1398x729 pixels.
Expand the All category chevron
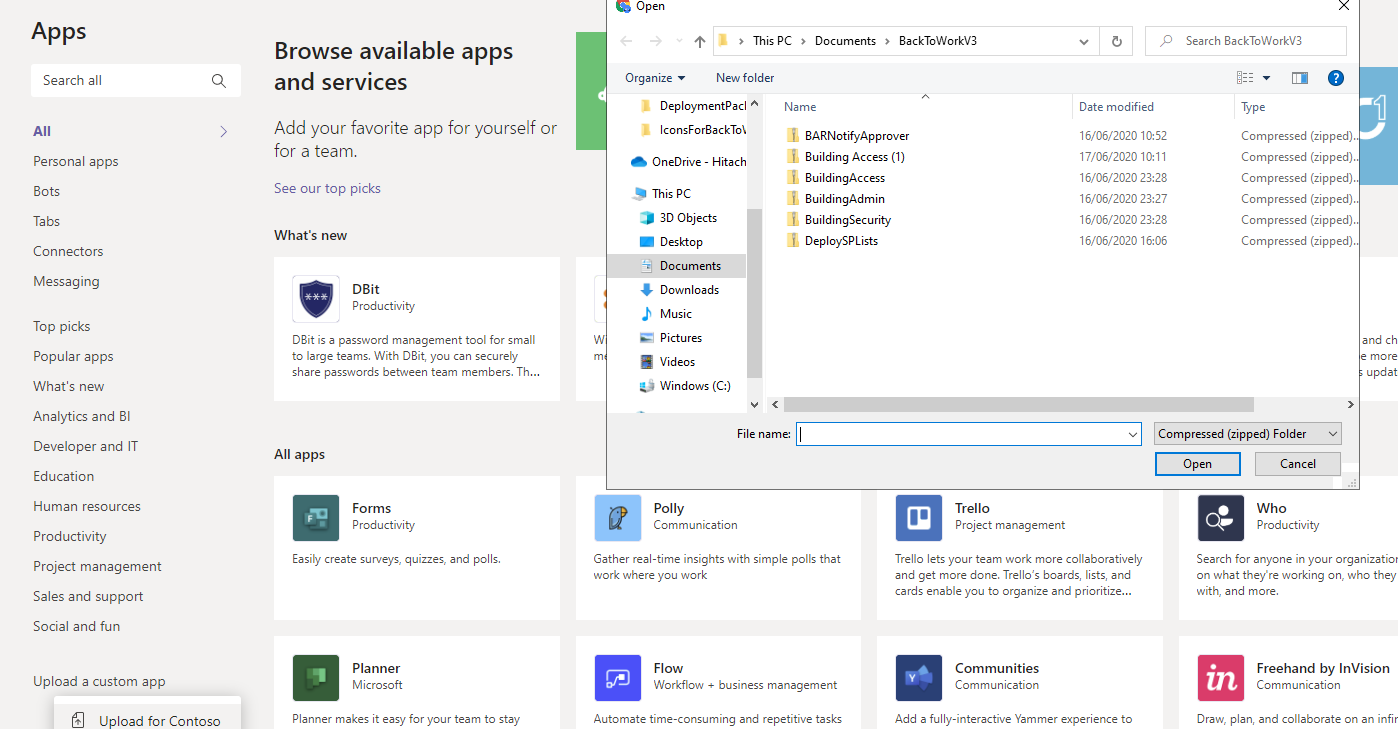pyautogui.click(x=223, y=131)
